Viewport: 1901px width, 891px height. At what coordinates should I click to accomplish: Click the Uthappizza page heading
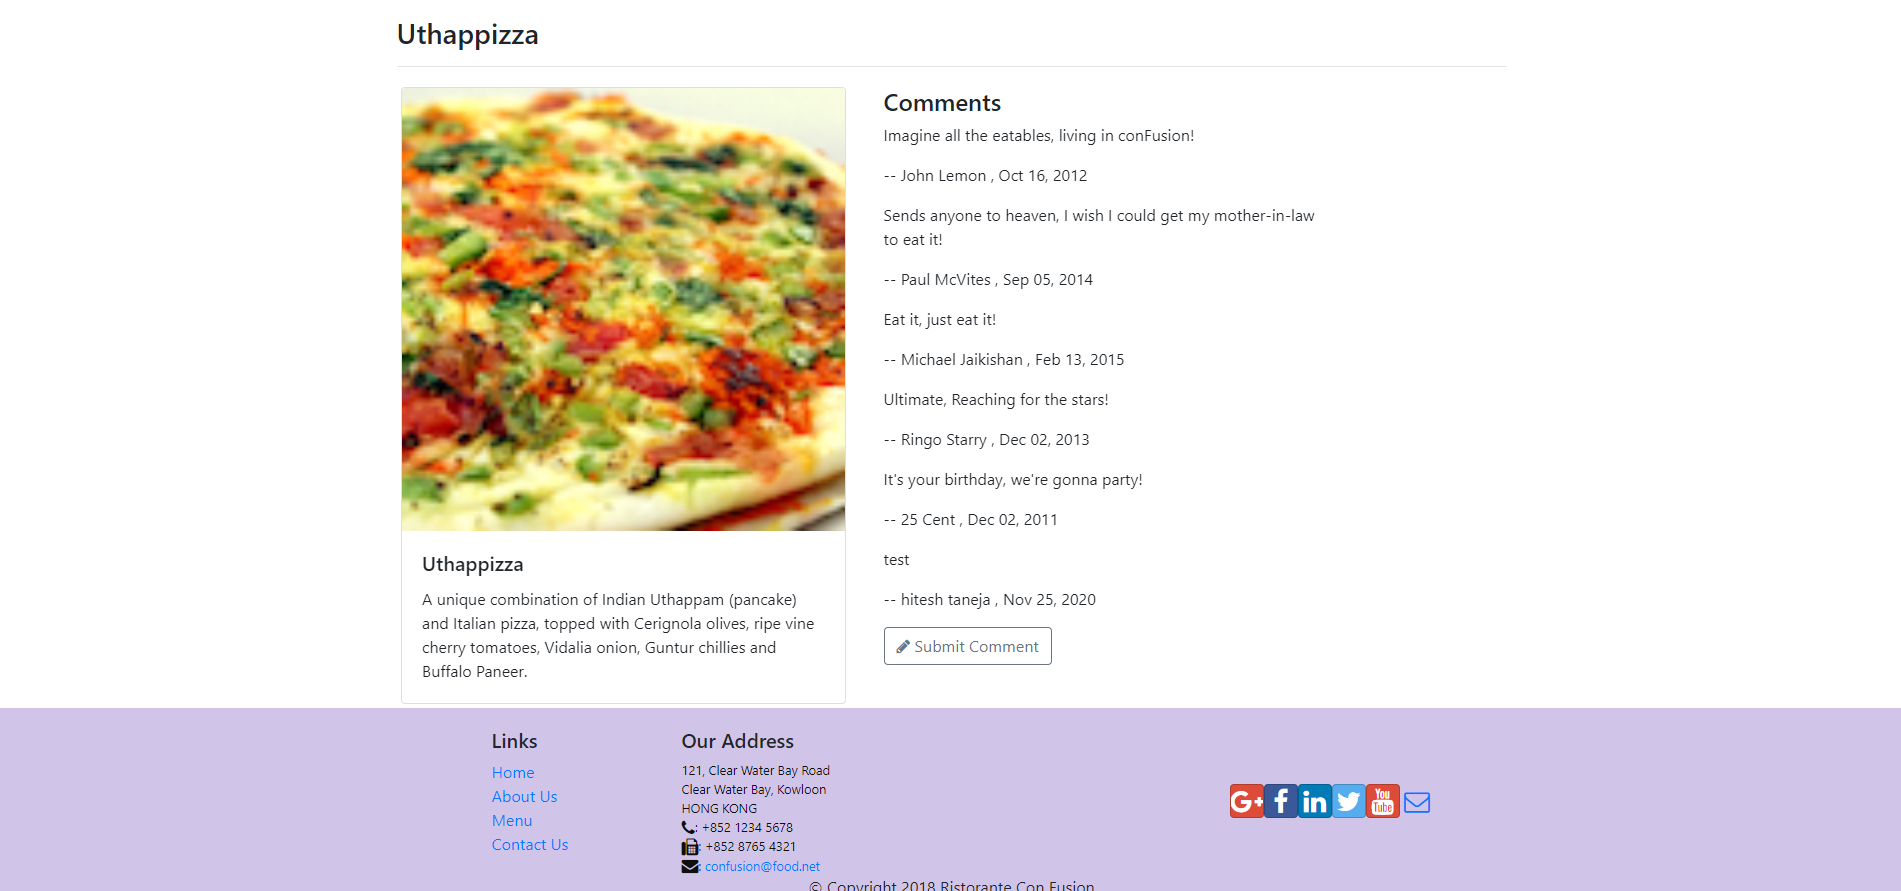tap(467, 34)
